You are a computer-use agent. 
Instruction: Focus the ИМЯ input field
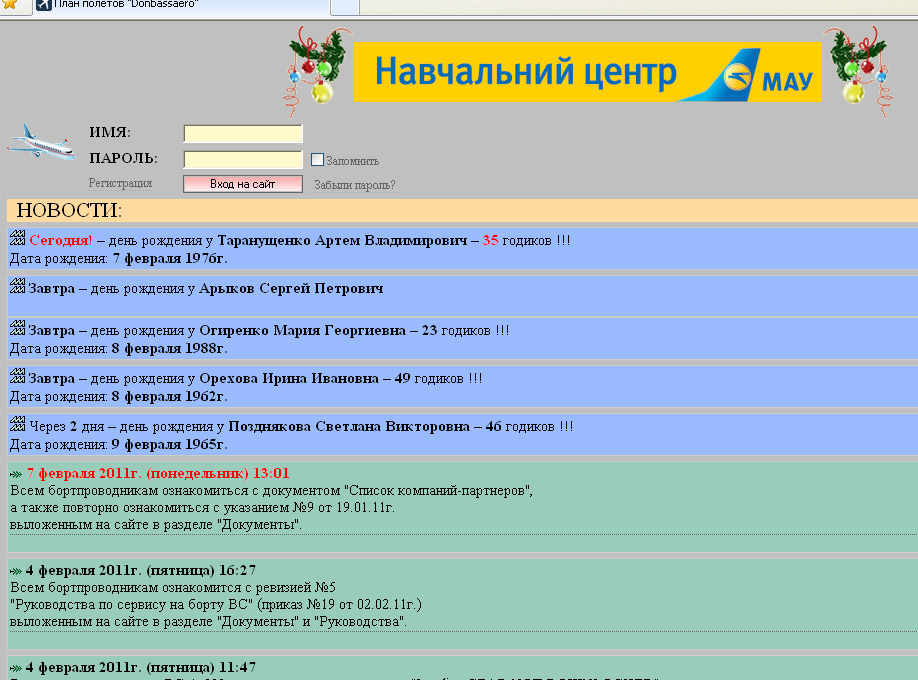tap(243, 134)
